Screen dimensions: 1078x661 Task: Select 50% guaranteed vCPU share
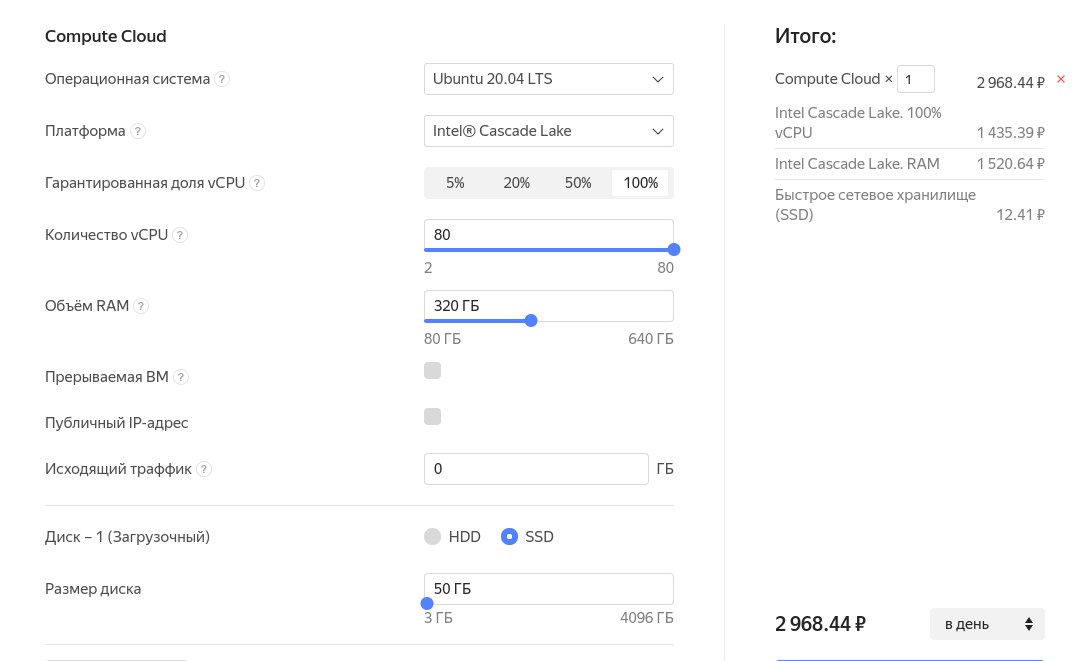click(578, 183)
